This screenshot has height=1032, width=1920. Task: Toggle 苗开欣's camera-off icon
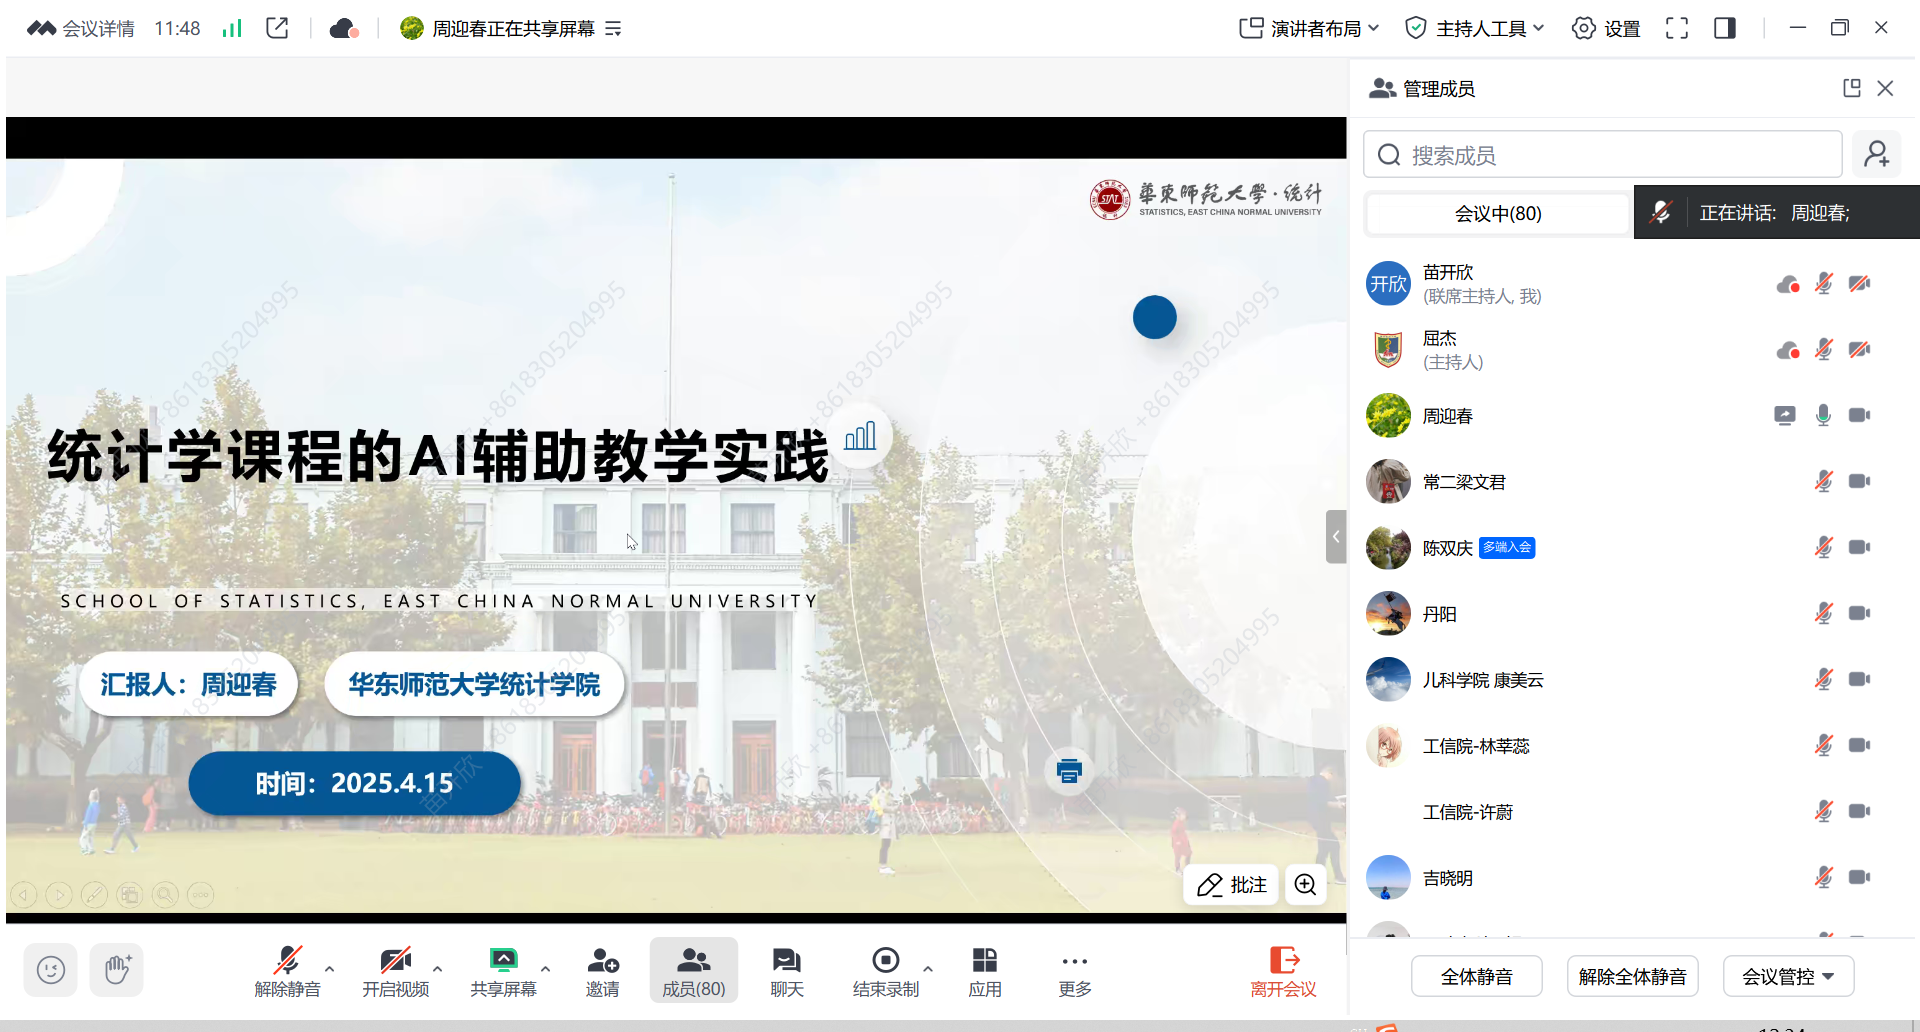tap(1860, 284)
